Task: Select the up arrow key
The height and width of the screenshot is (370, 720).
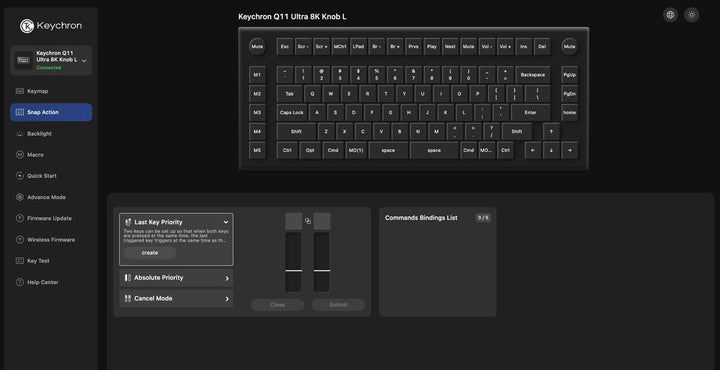Action: click(551, 131)
